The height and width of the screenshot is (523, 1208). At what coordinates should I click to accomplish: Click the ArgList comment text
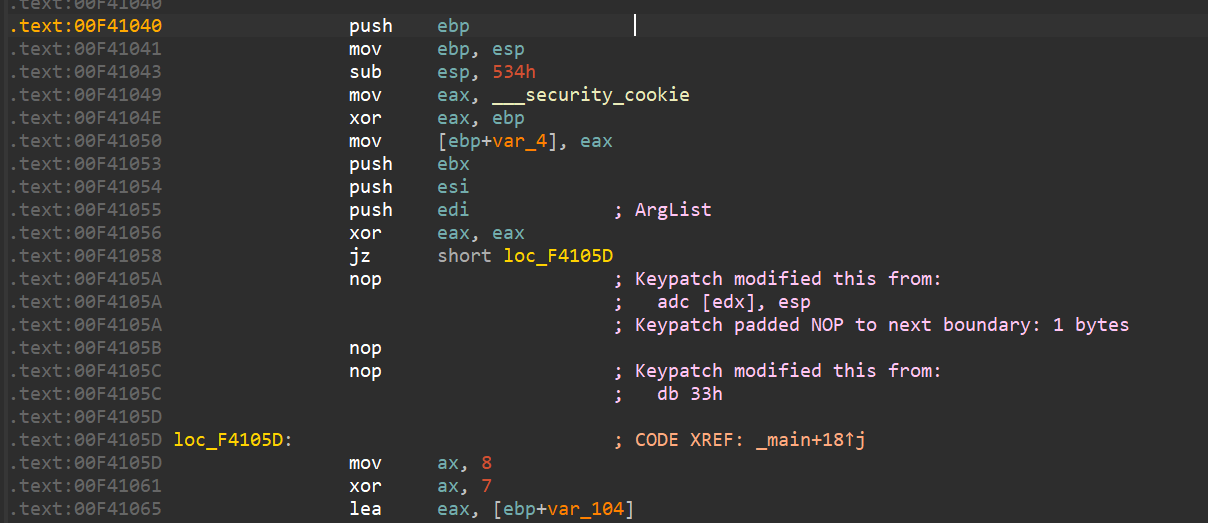click(x=675, y=210)
